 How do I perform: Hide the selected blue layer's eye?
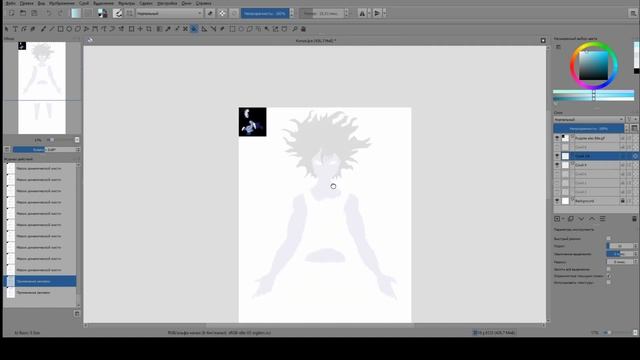click(557, 156)
